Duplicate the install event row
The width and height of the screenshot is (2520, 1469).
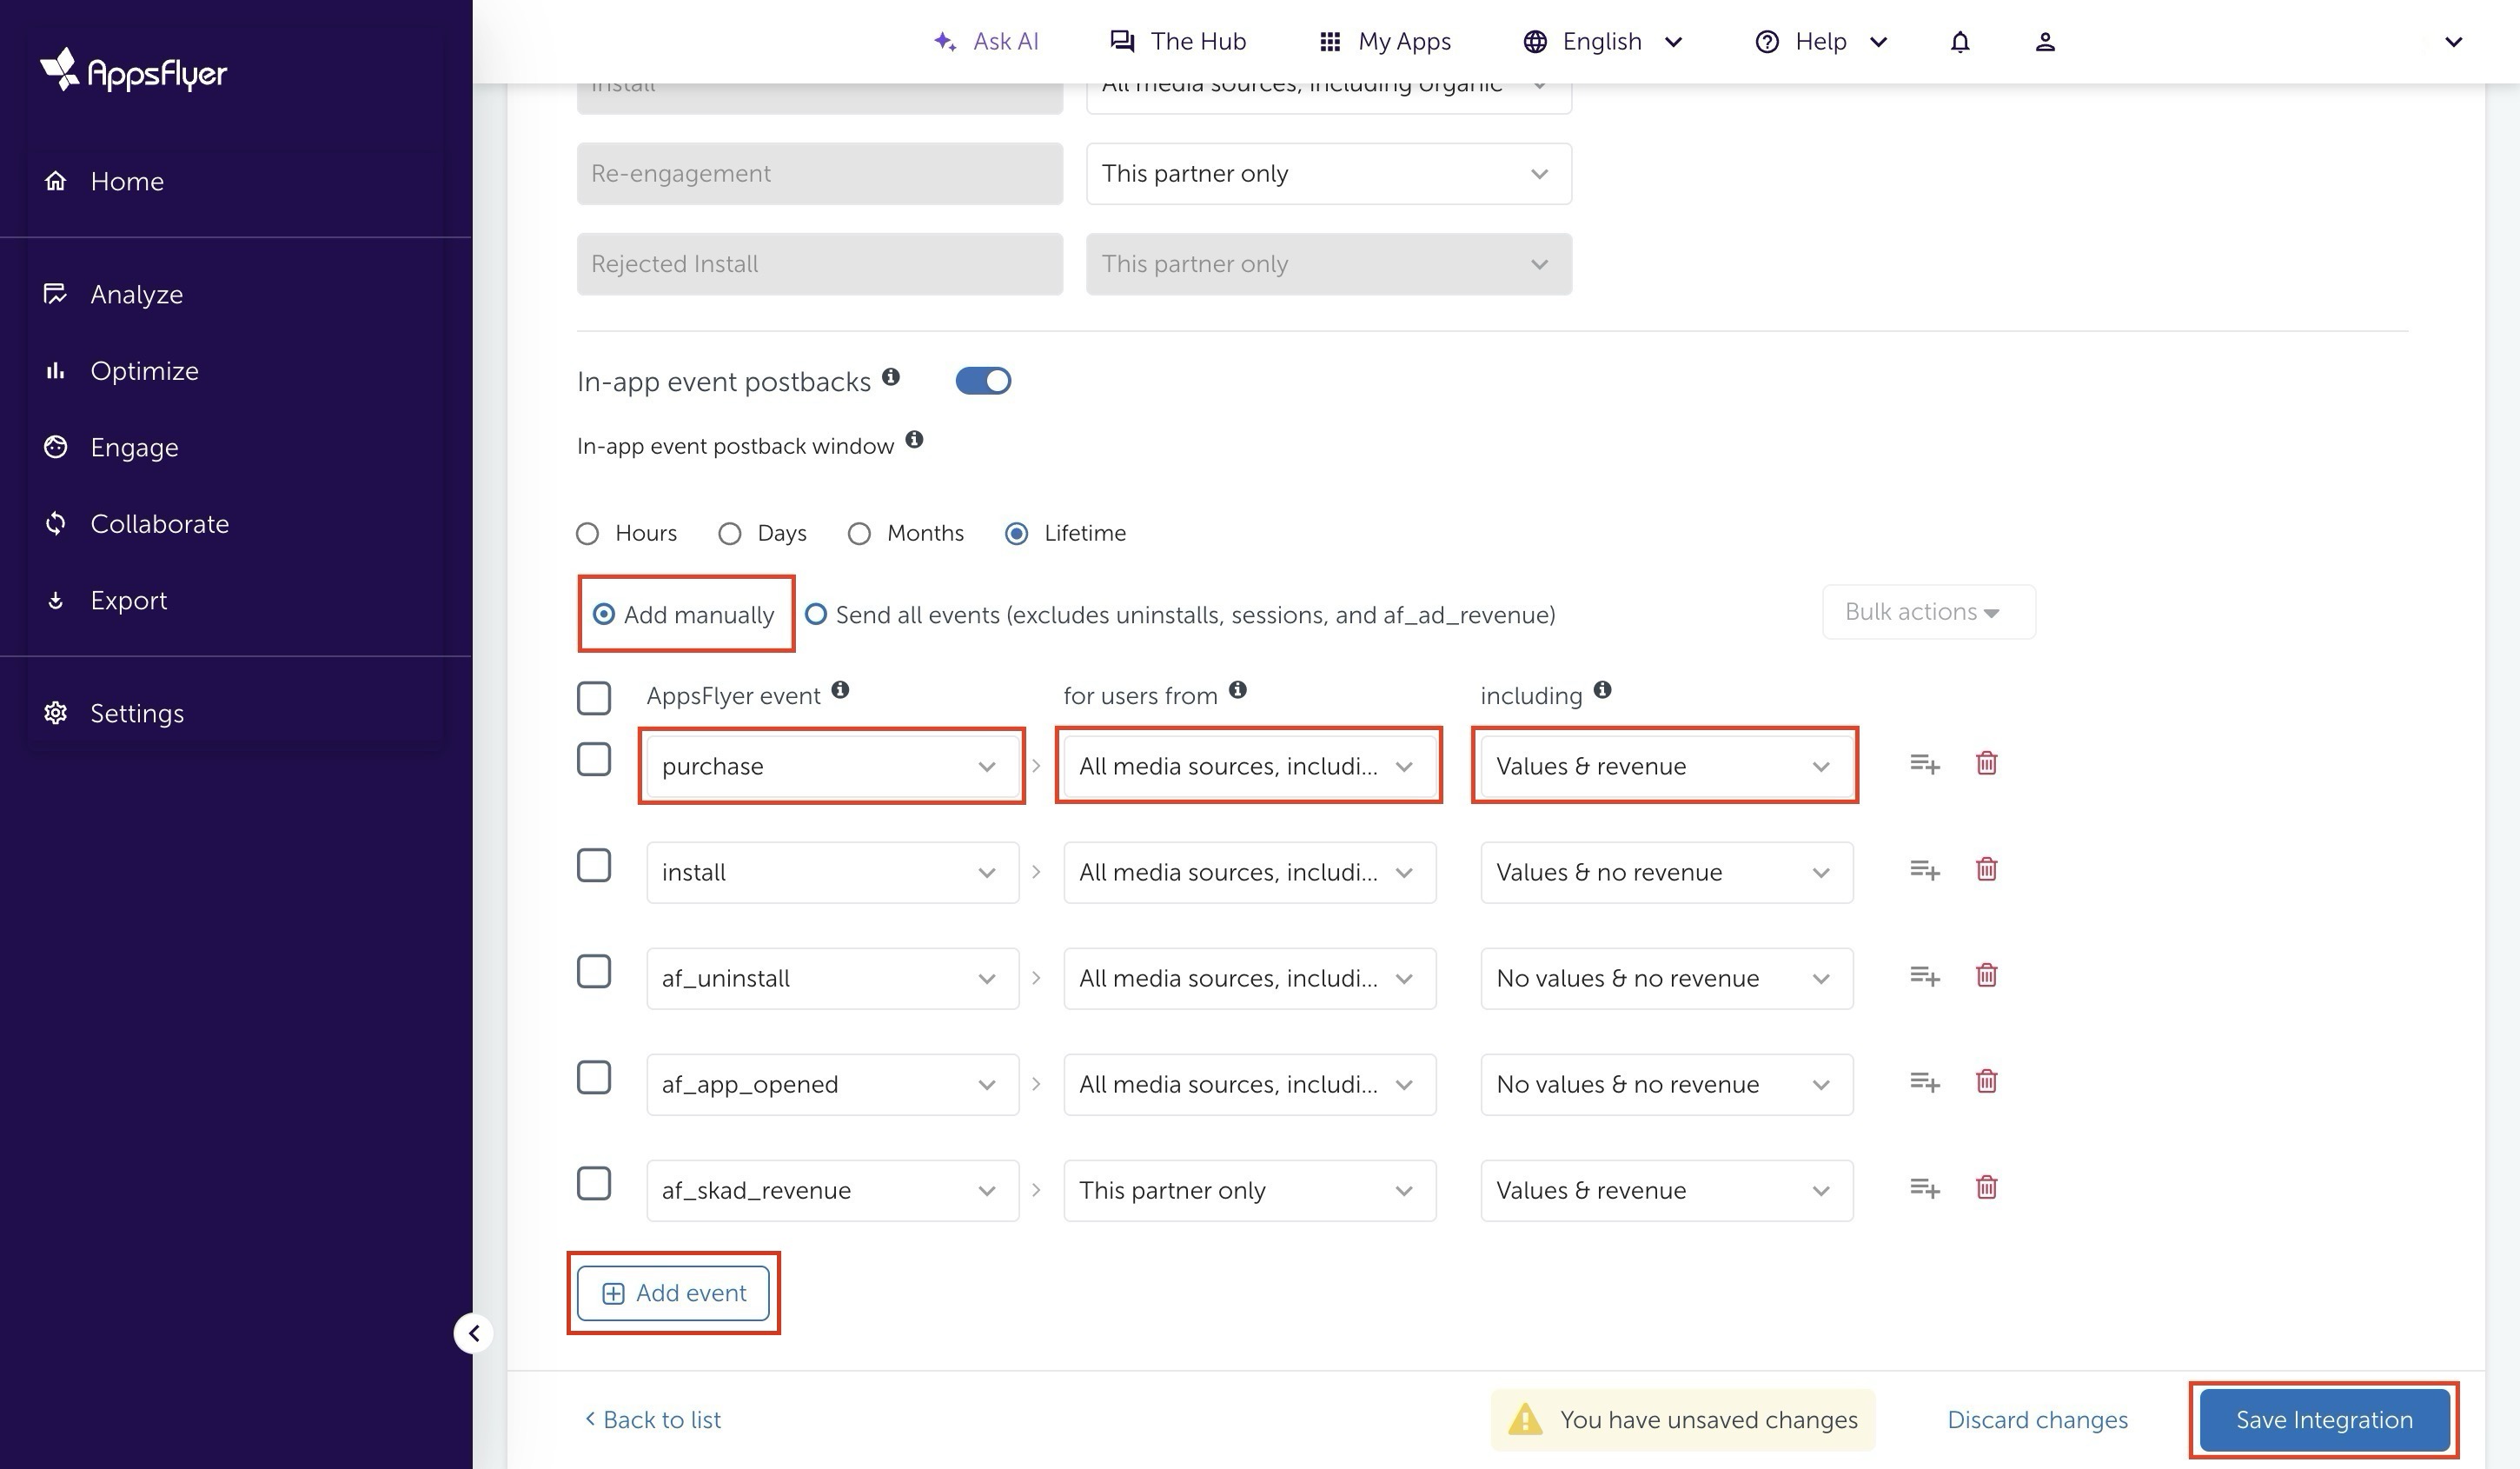(x=1924, y=870)
